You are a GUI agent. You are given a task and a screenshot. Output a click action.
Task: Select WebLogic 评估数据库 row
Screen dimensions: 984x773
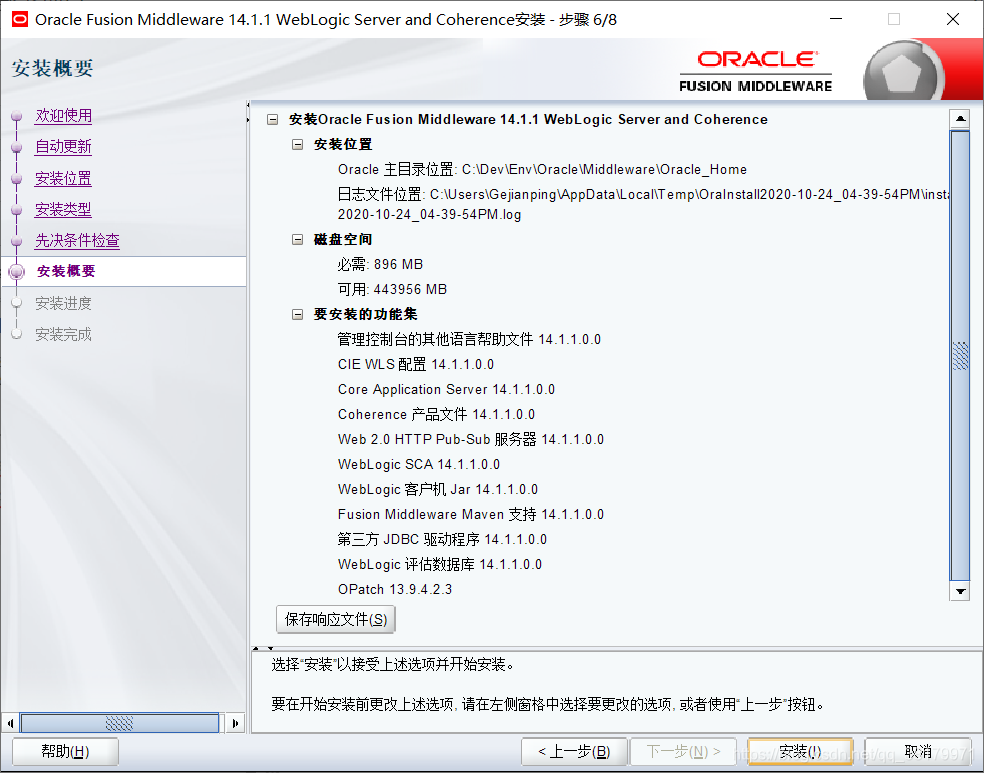[x=439, y=565]
